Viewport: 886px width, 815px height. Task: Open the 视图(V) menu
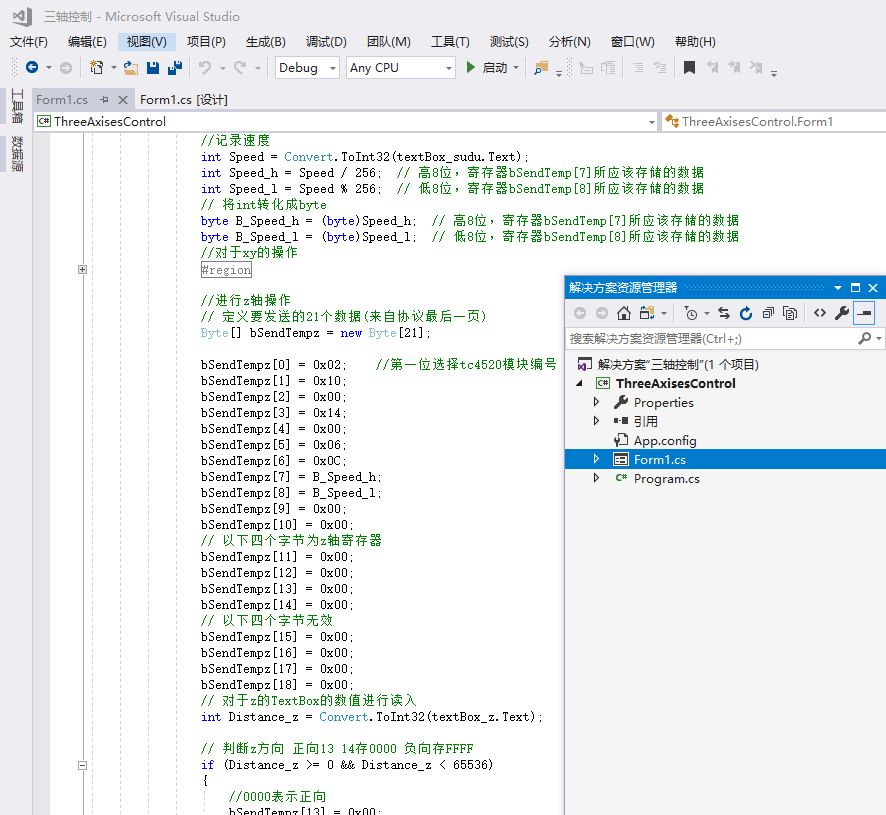tap(147, 42)
